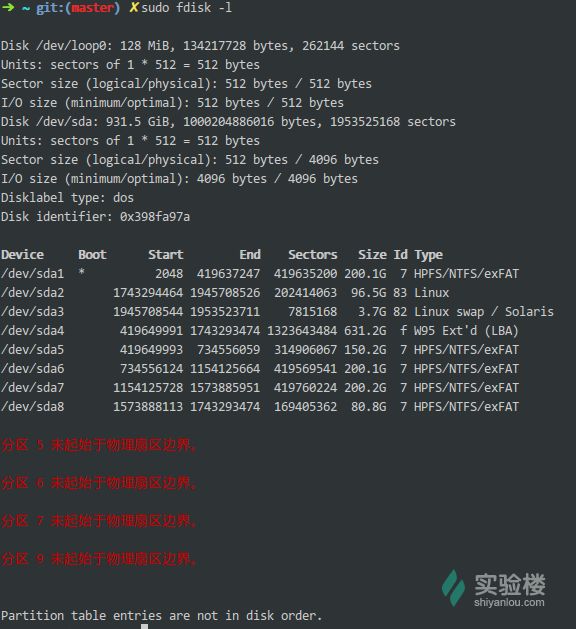The image size is (576, 629).
Task: Click the green prompt arrow icon
Action: point(8,7)
